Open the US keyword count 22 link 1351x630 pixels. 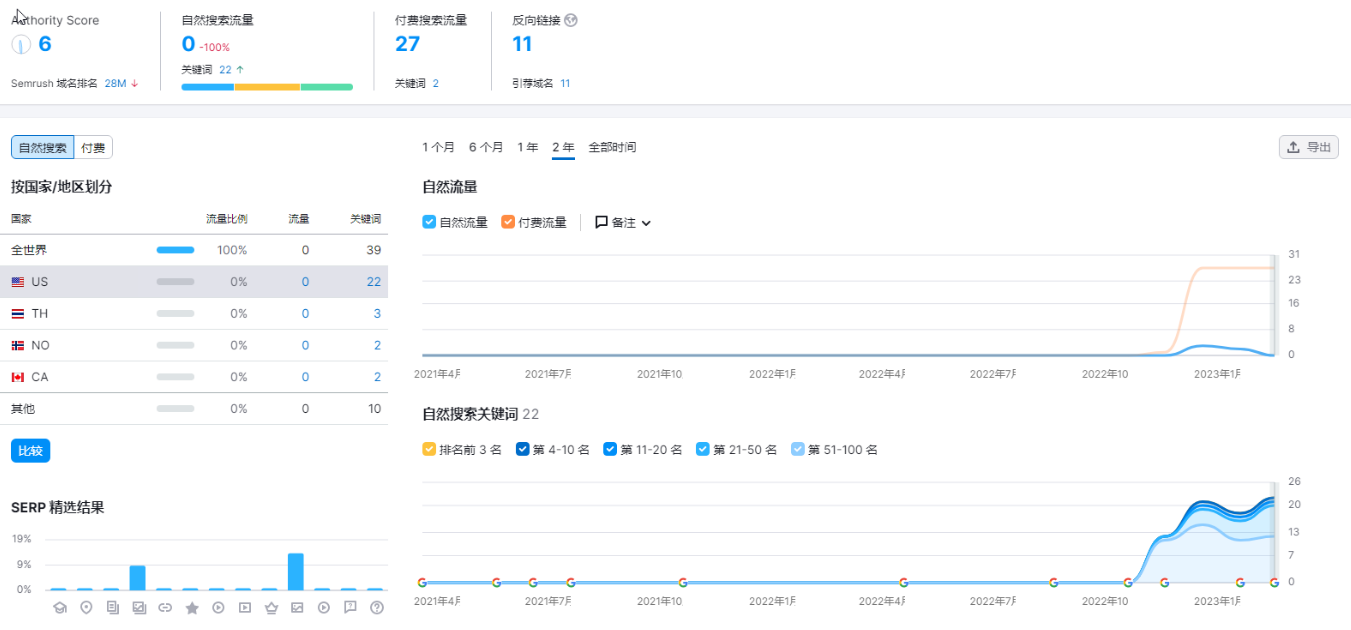tap(373, 282)
